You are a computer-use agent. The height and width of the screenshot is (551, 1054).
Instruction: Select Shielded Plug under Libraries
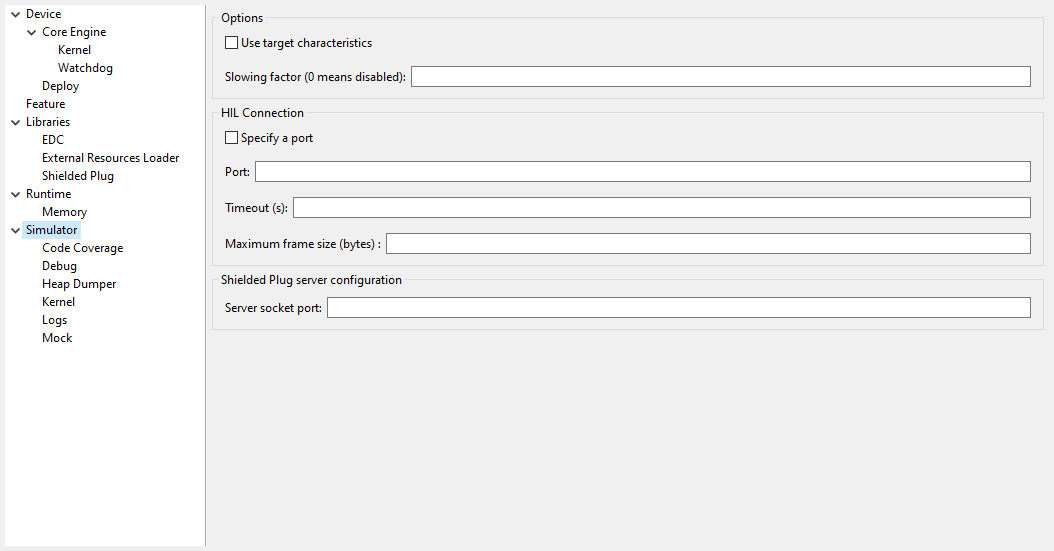point(78,176)
